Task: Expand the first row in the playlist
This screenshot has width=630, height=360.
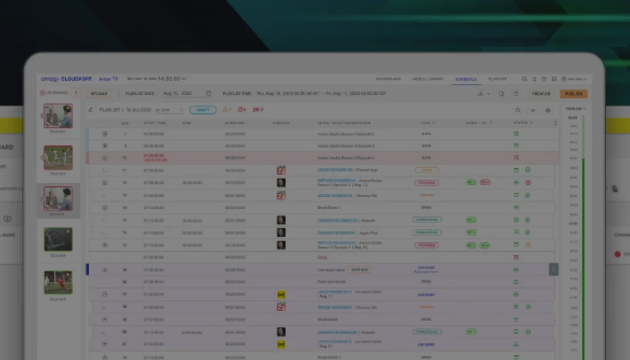Action: [105, 134]
